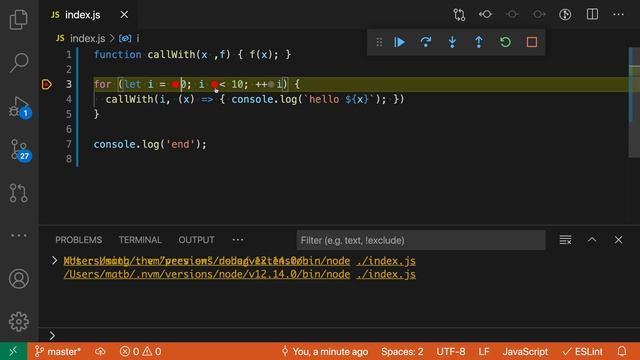The image size is (640, 360).
Task: Click Step Over in debug toolbar
Action: tap(426, 42)
